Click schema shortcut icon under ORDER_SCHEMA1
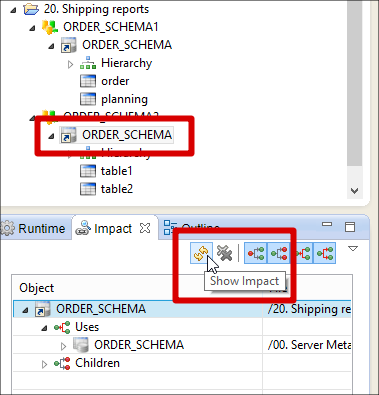Screen dimensions: 379x395 pyautogui.click(x=69, y=45)
